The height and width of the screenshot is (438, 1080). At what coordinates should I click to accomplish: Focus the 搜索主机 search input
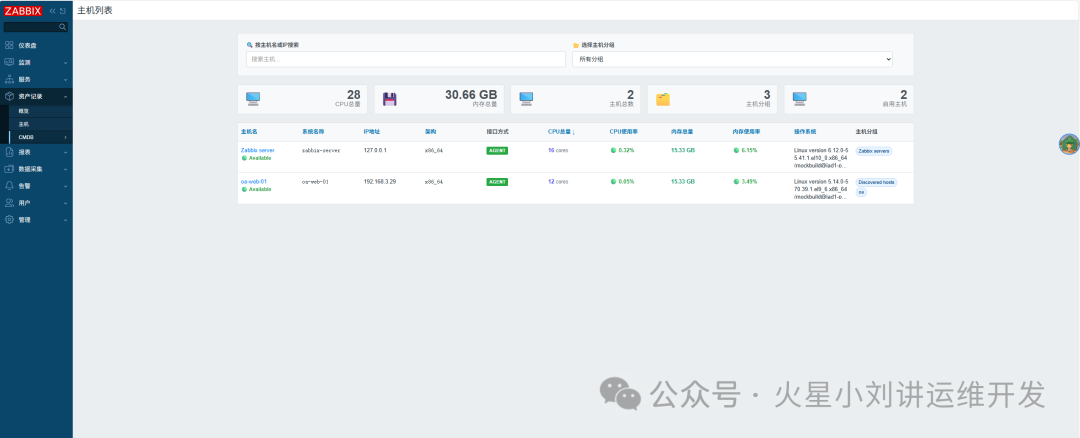pos(406,59)
